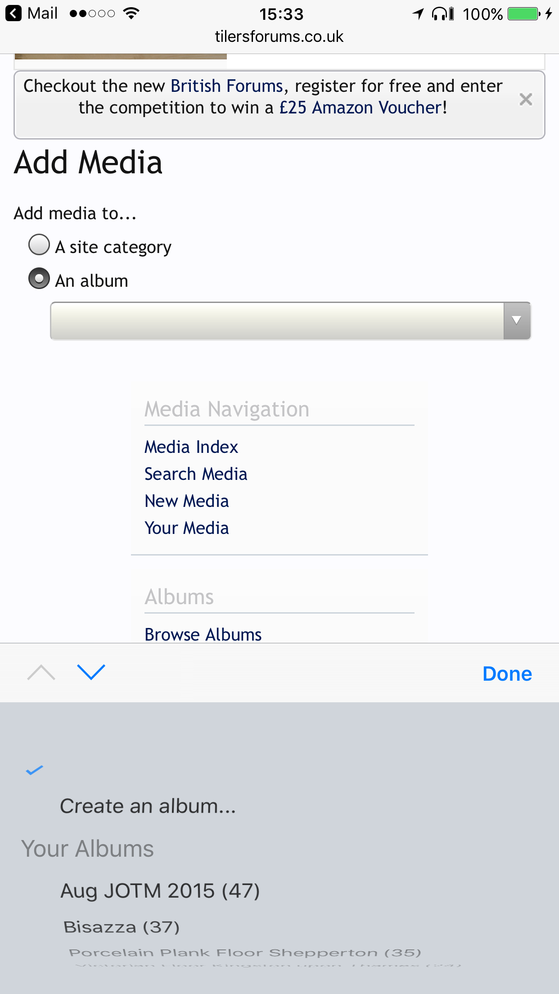Pick 'Bisazza (37)' album option
The height and width of the screenshot is (994, 559).
tap(122, 927)
